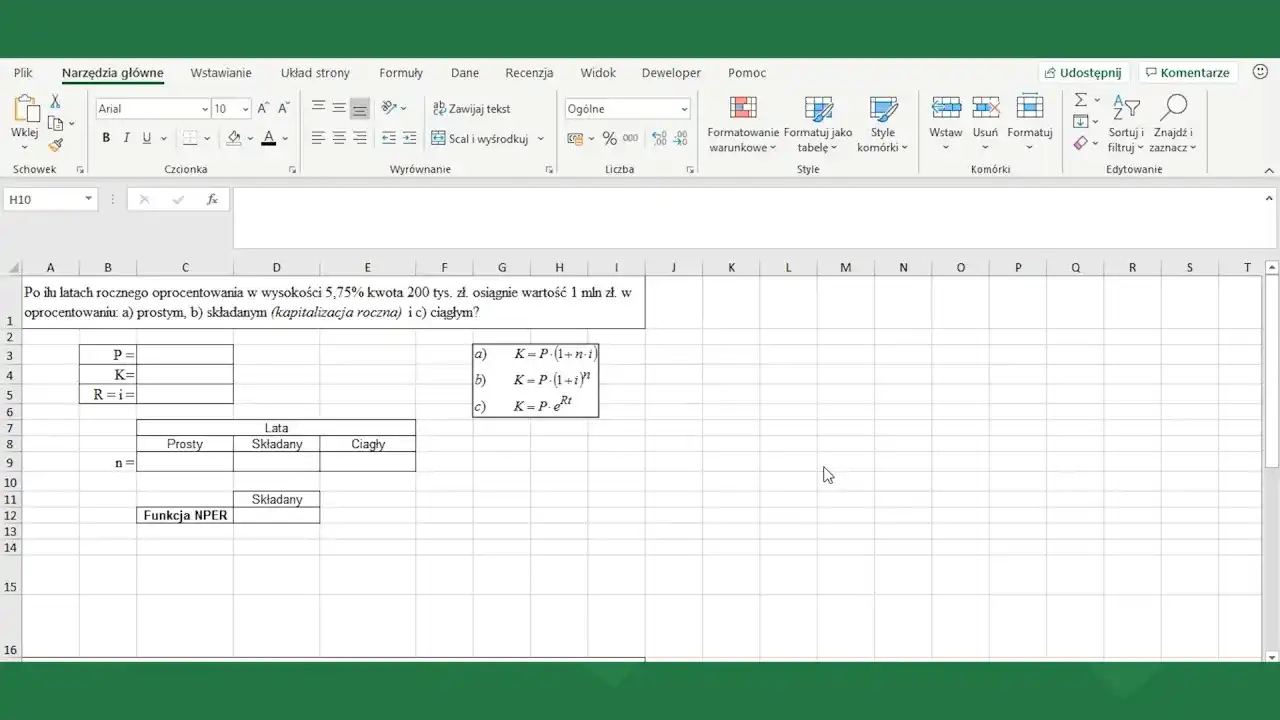This screenshot has width=1280, height=720.
Task: Select the Funkcja NPER cell
Action: pyautogui.click(x=185, y=515)
